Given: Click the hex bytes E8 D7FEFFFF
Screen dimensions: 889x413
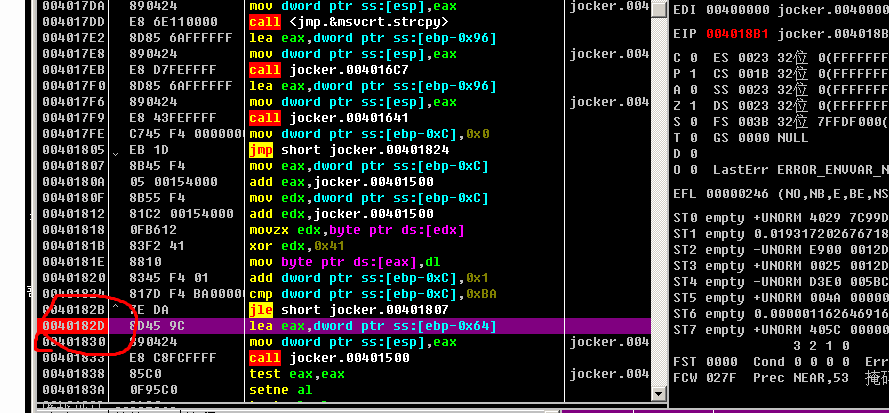Looking at the screenshot, I should coord(173,70).
